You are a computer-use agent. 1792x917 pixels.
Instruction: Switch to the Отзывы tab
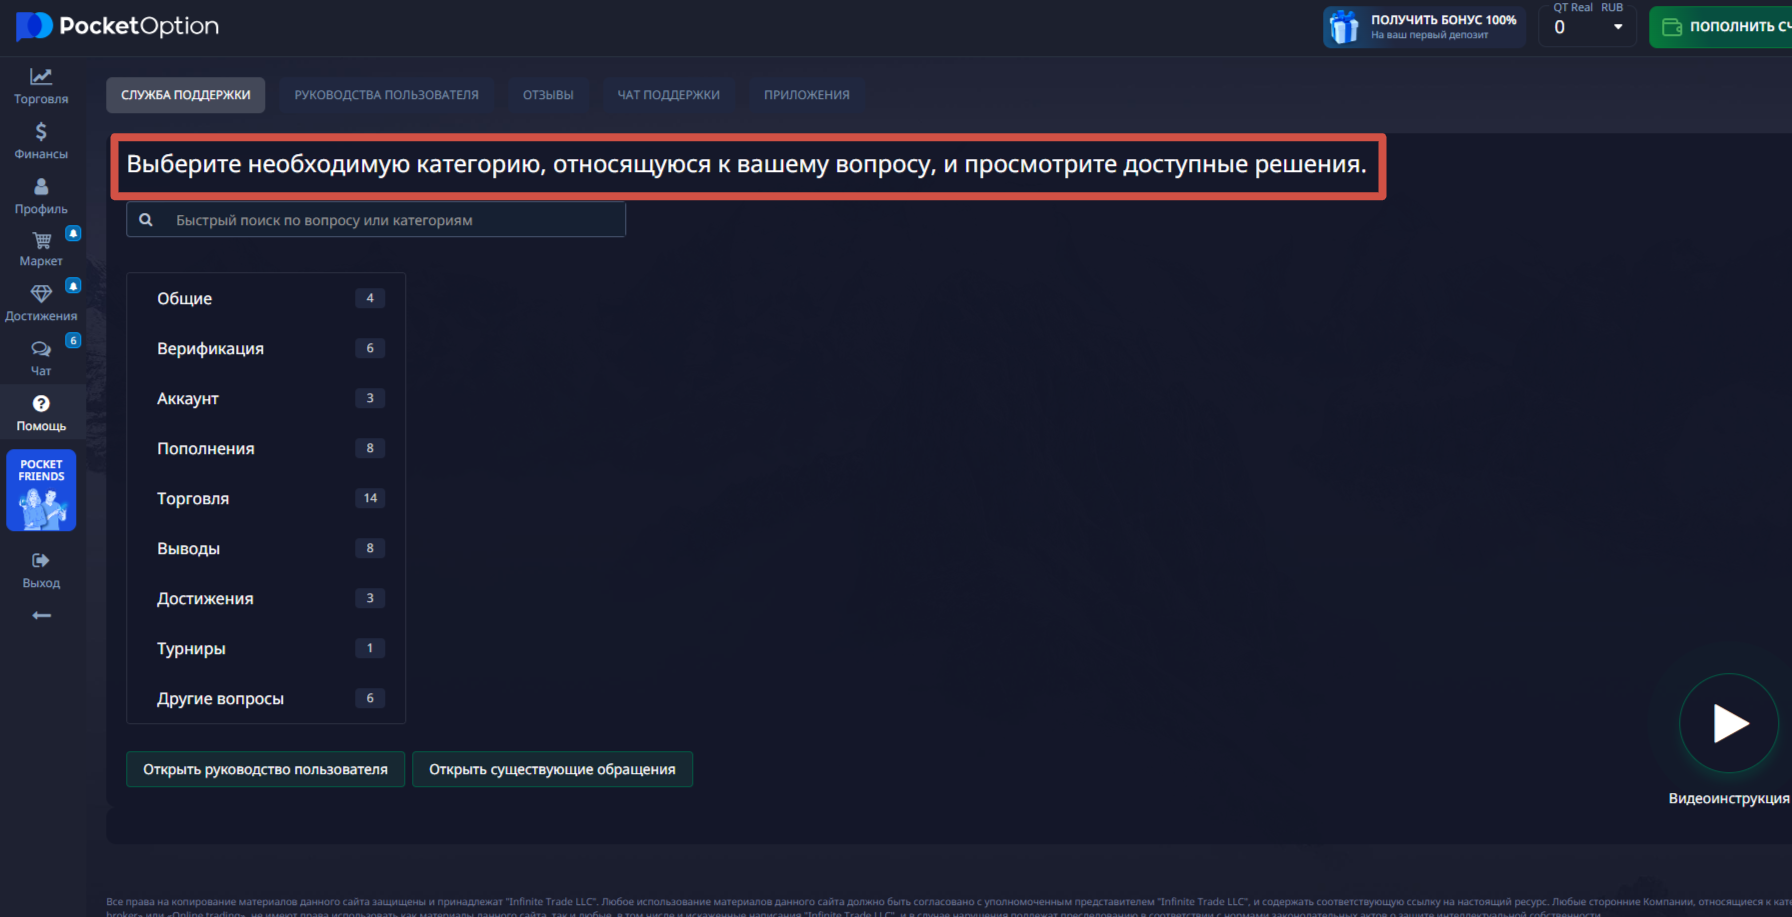point(548,94)
